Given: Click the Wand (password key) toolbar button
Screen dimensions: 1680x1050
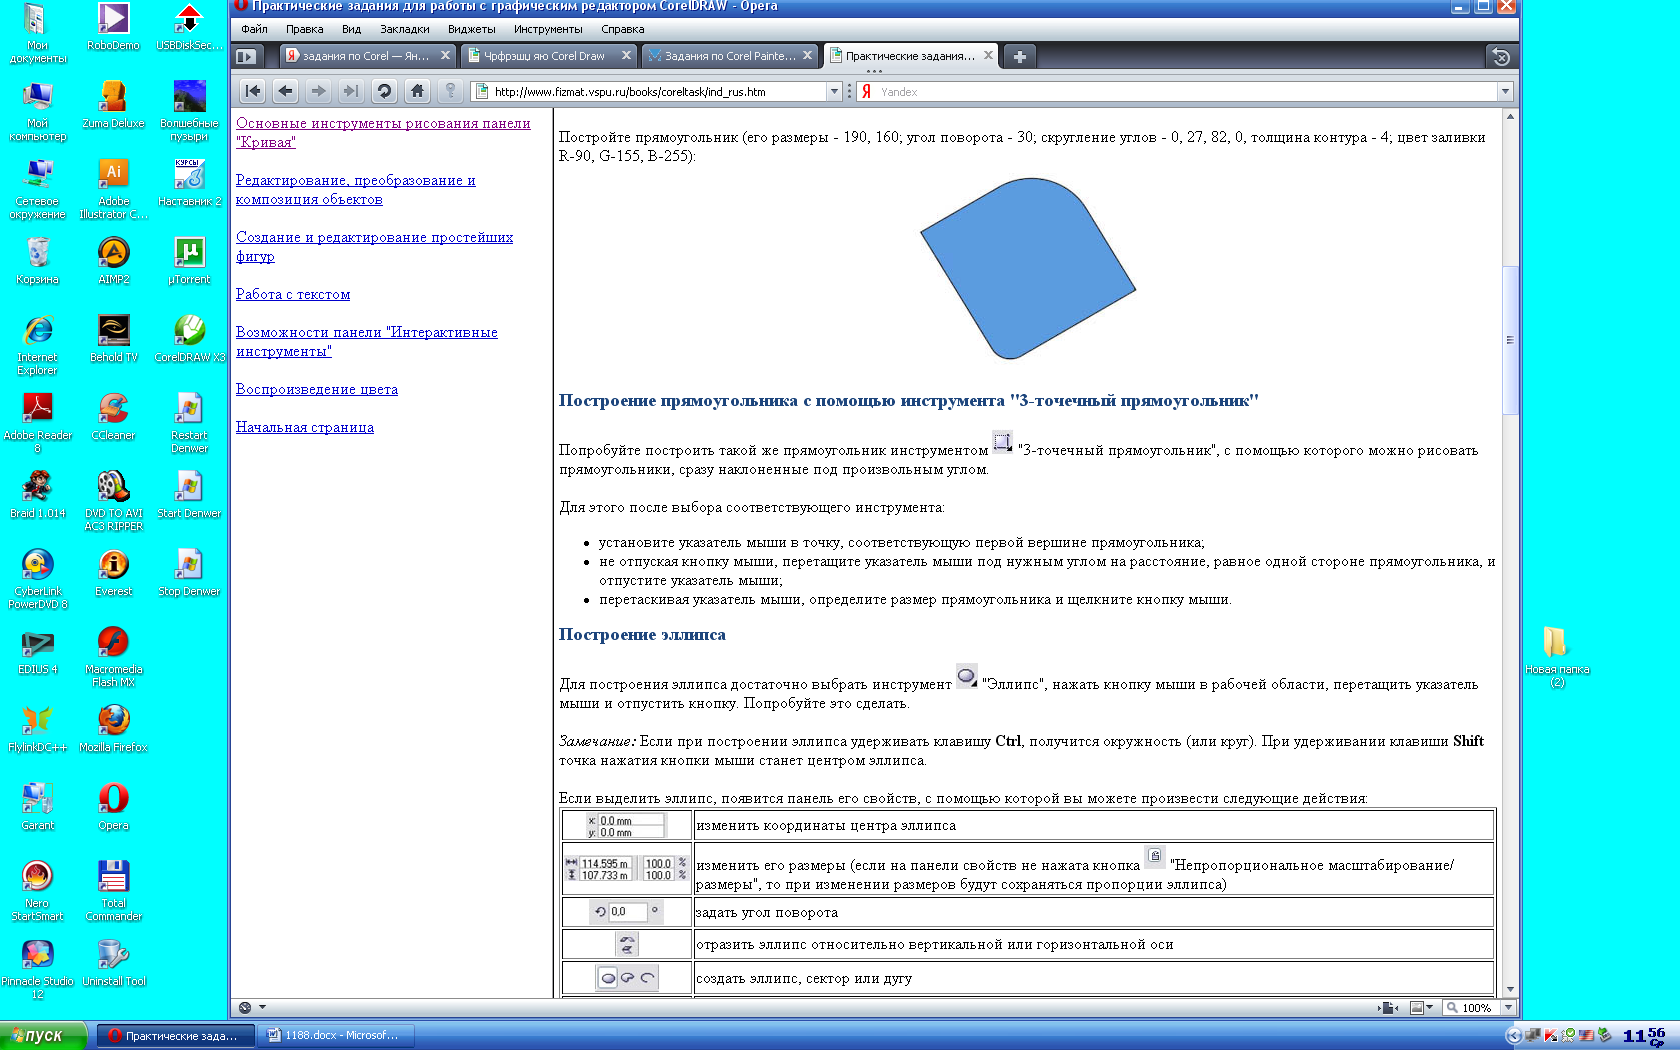Looking at the screenshot, I should point(450,91).
